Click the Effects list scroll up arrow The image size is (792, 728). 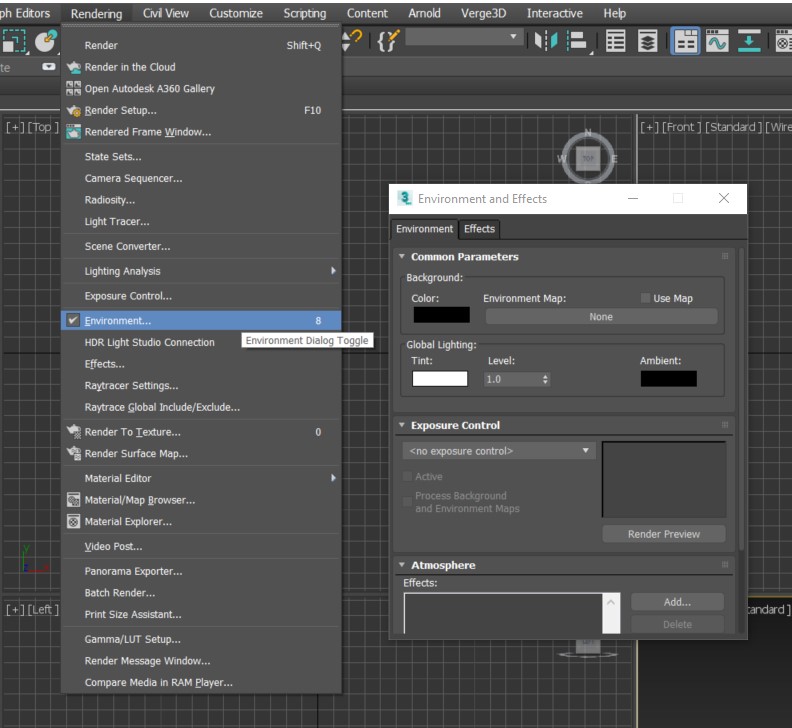(x=611, y=602)
